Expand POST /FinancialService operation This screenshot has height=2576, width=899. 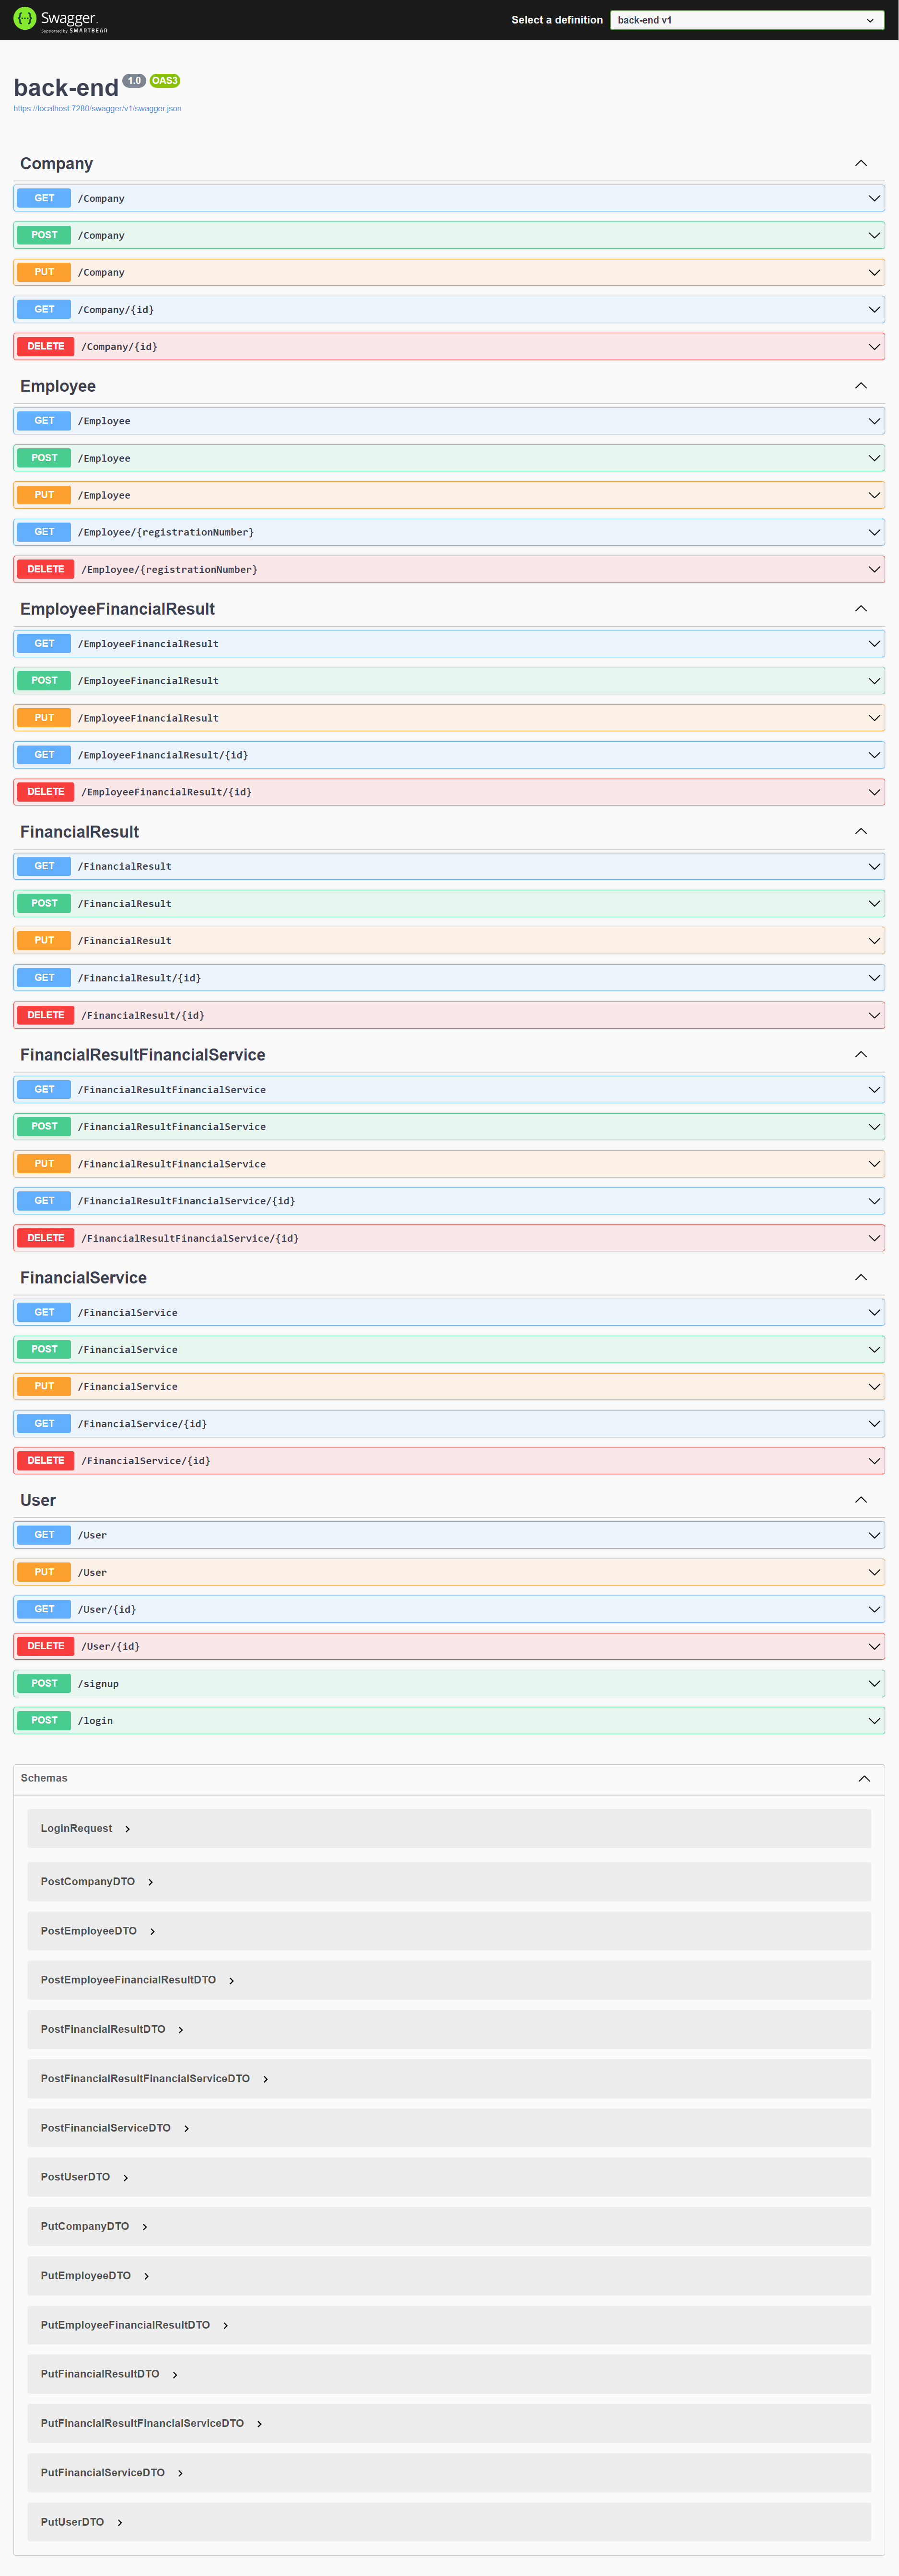point(449,1350)
